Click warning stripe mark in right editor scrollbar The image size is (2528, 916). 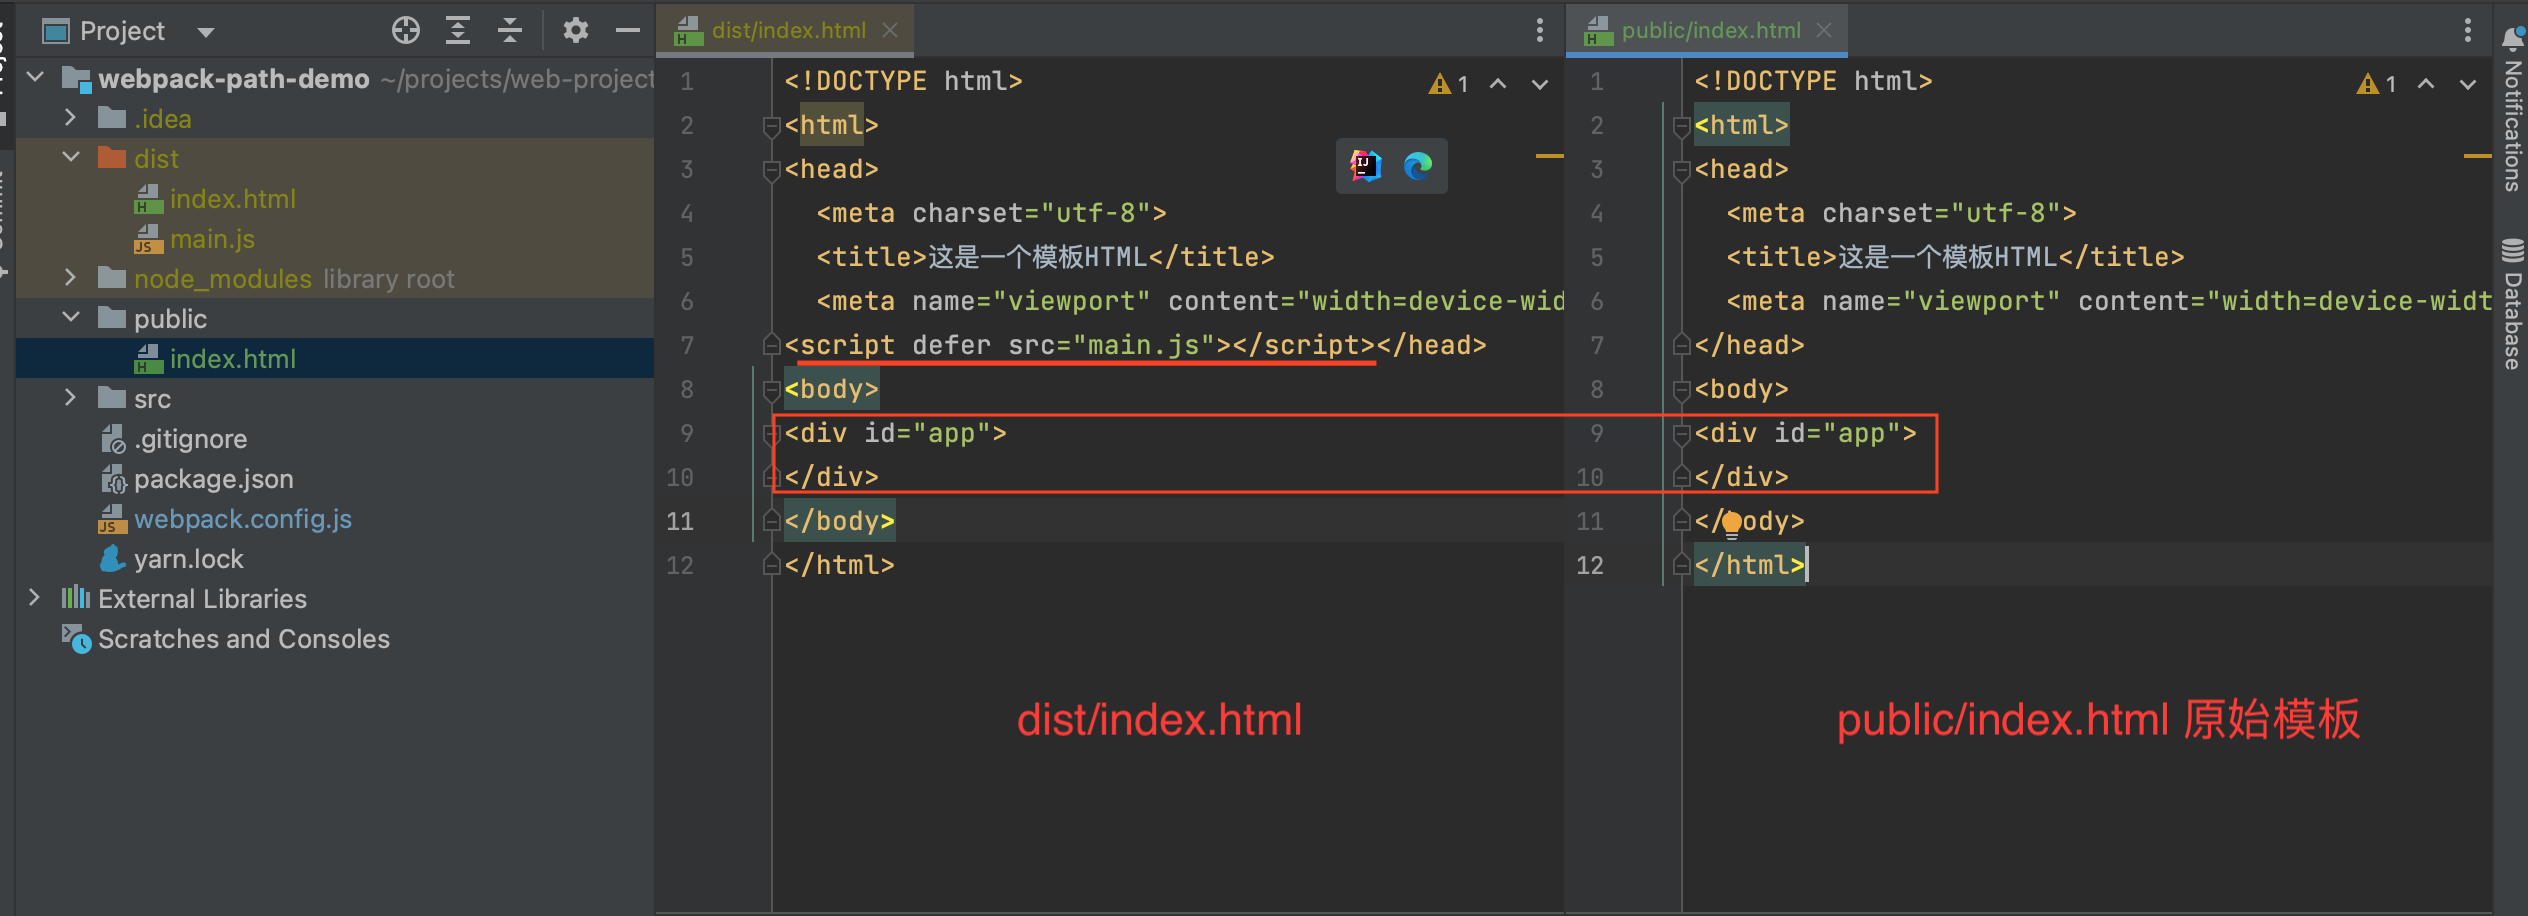tap(2477, 157)
